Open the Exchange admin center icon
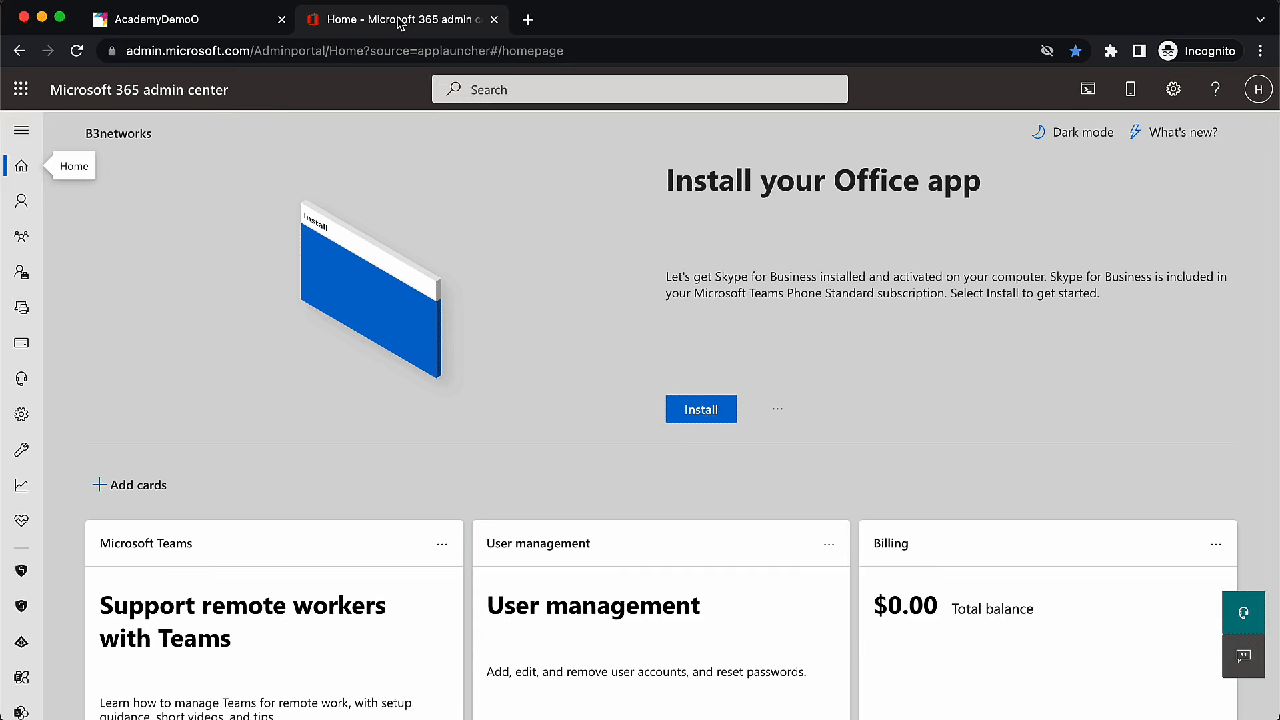This screenshot has width=1280, height=720. point(21,677)
